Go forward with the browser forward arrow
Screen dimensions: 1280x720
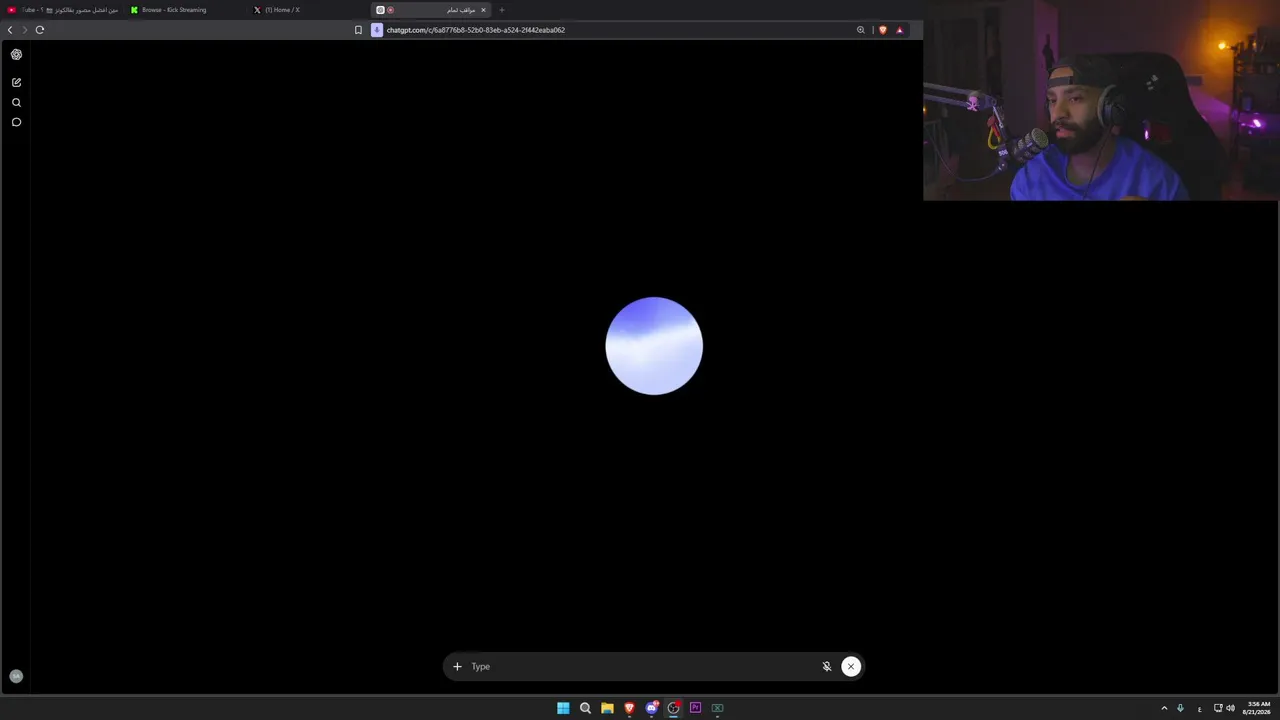[25, 30]
